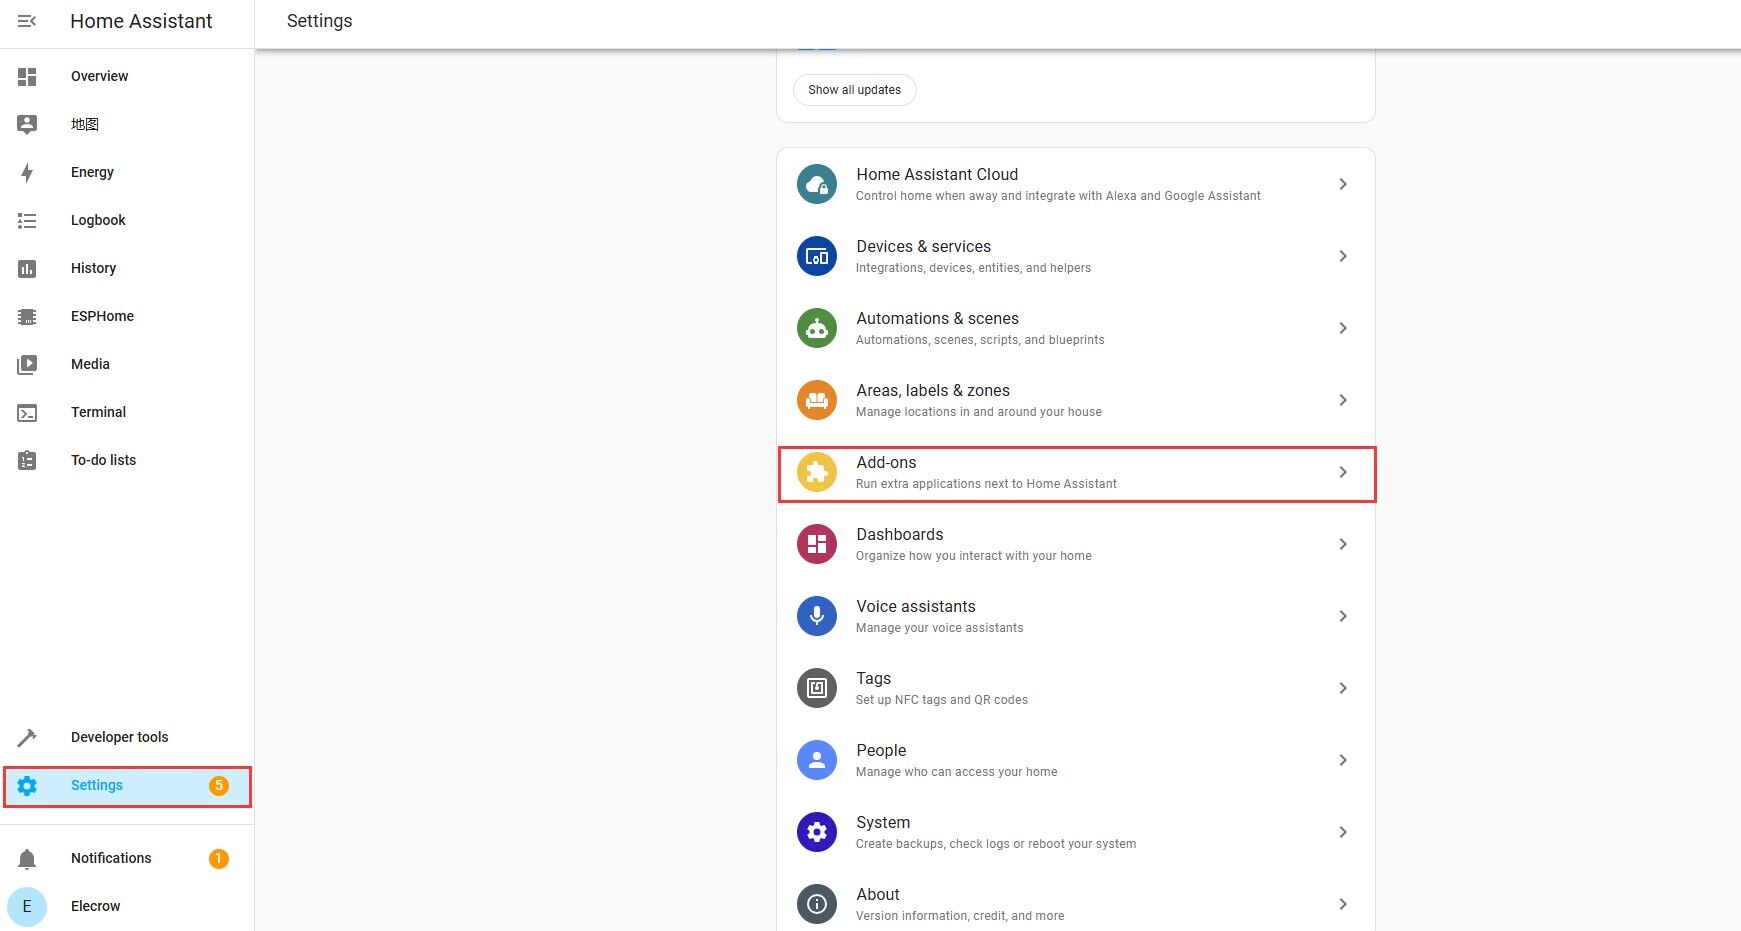Click the Show all updates button

(855, 90)
